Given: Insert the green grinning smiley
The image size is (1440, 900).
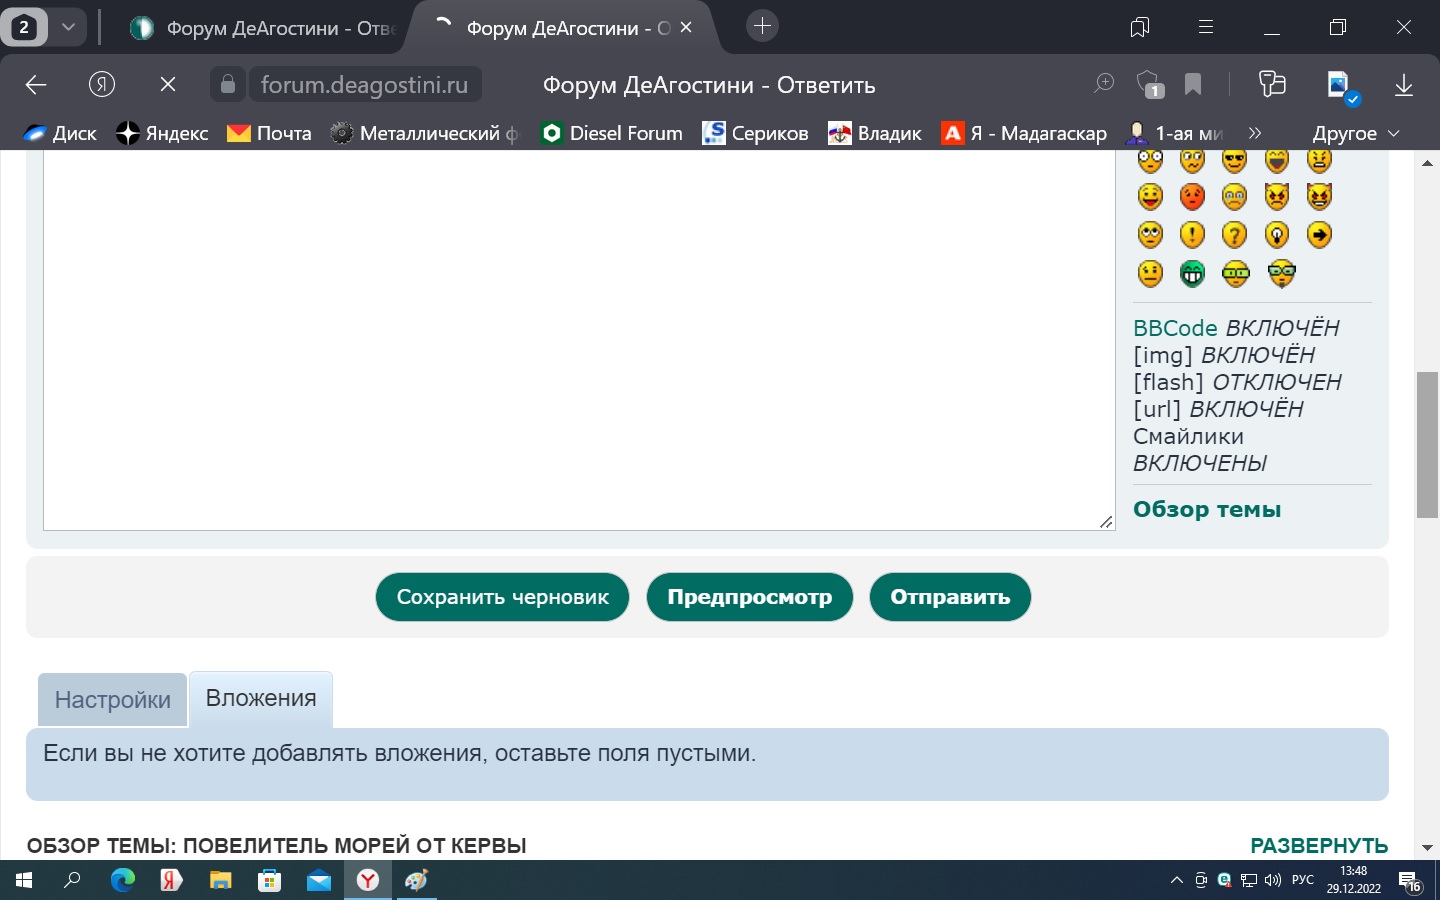Looking at the screenshot, I should click(x=1192, y=274).
